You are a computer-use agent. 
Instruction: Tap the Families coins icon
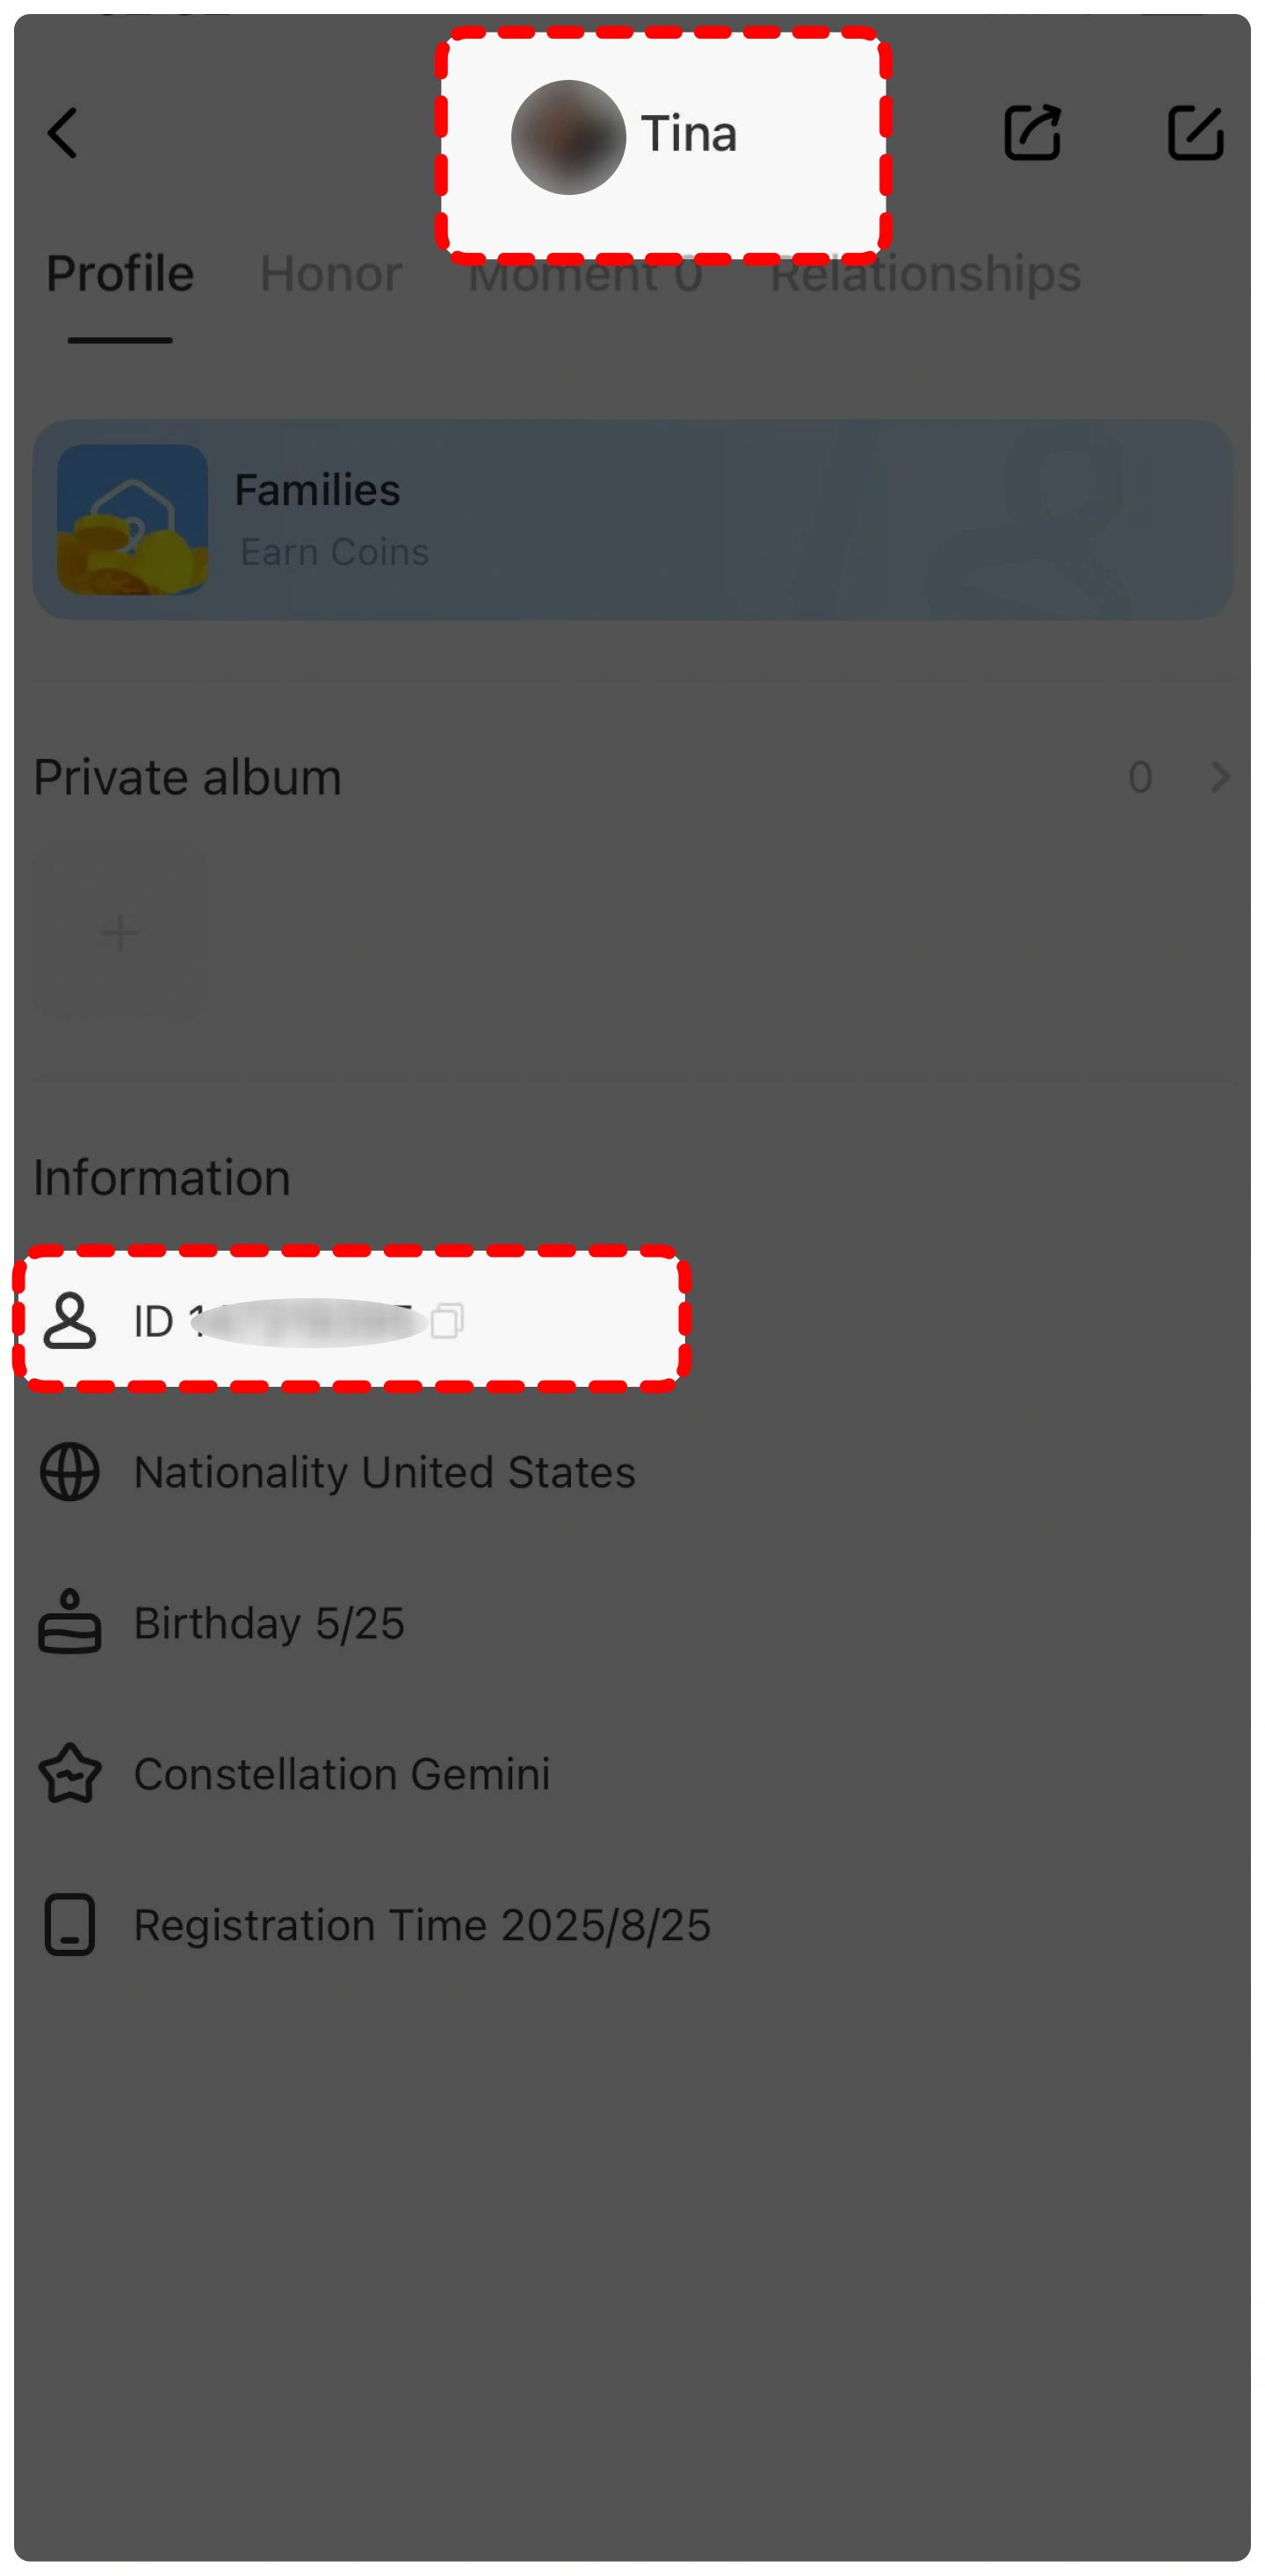click(x=132, y=519)
